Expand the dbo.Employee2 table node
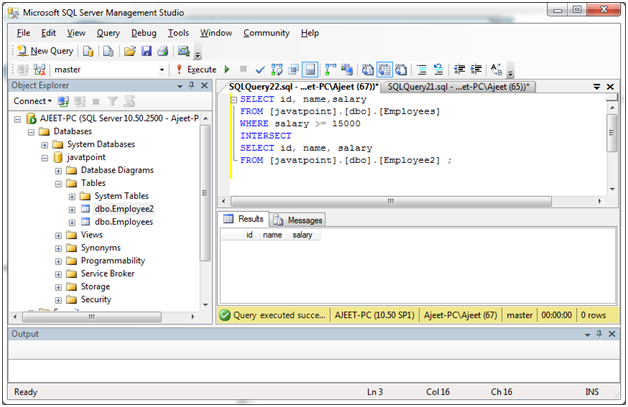Viewport: 628px width, 407px height. click(x=72, y=210)
